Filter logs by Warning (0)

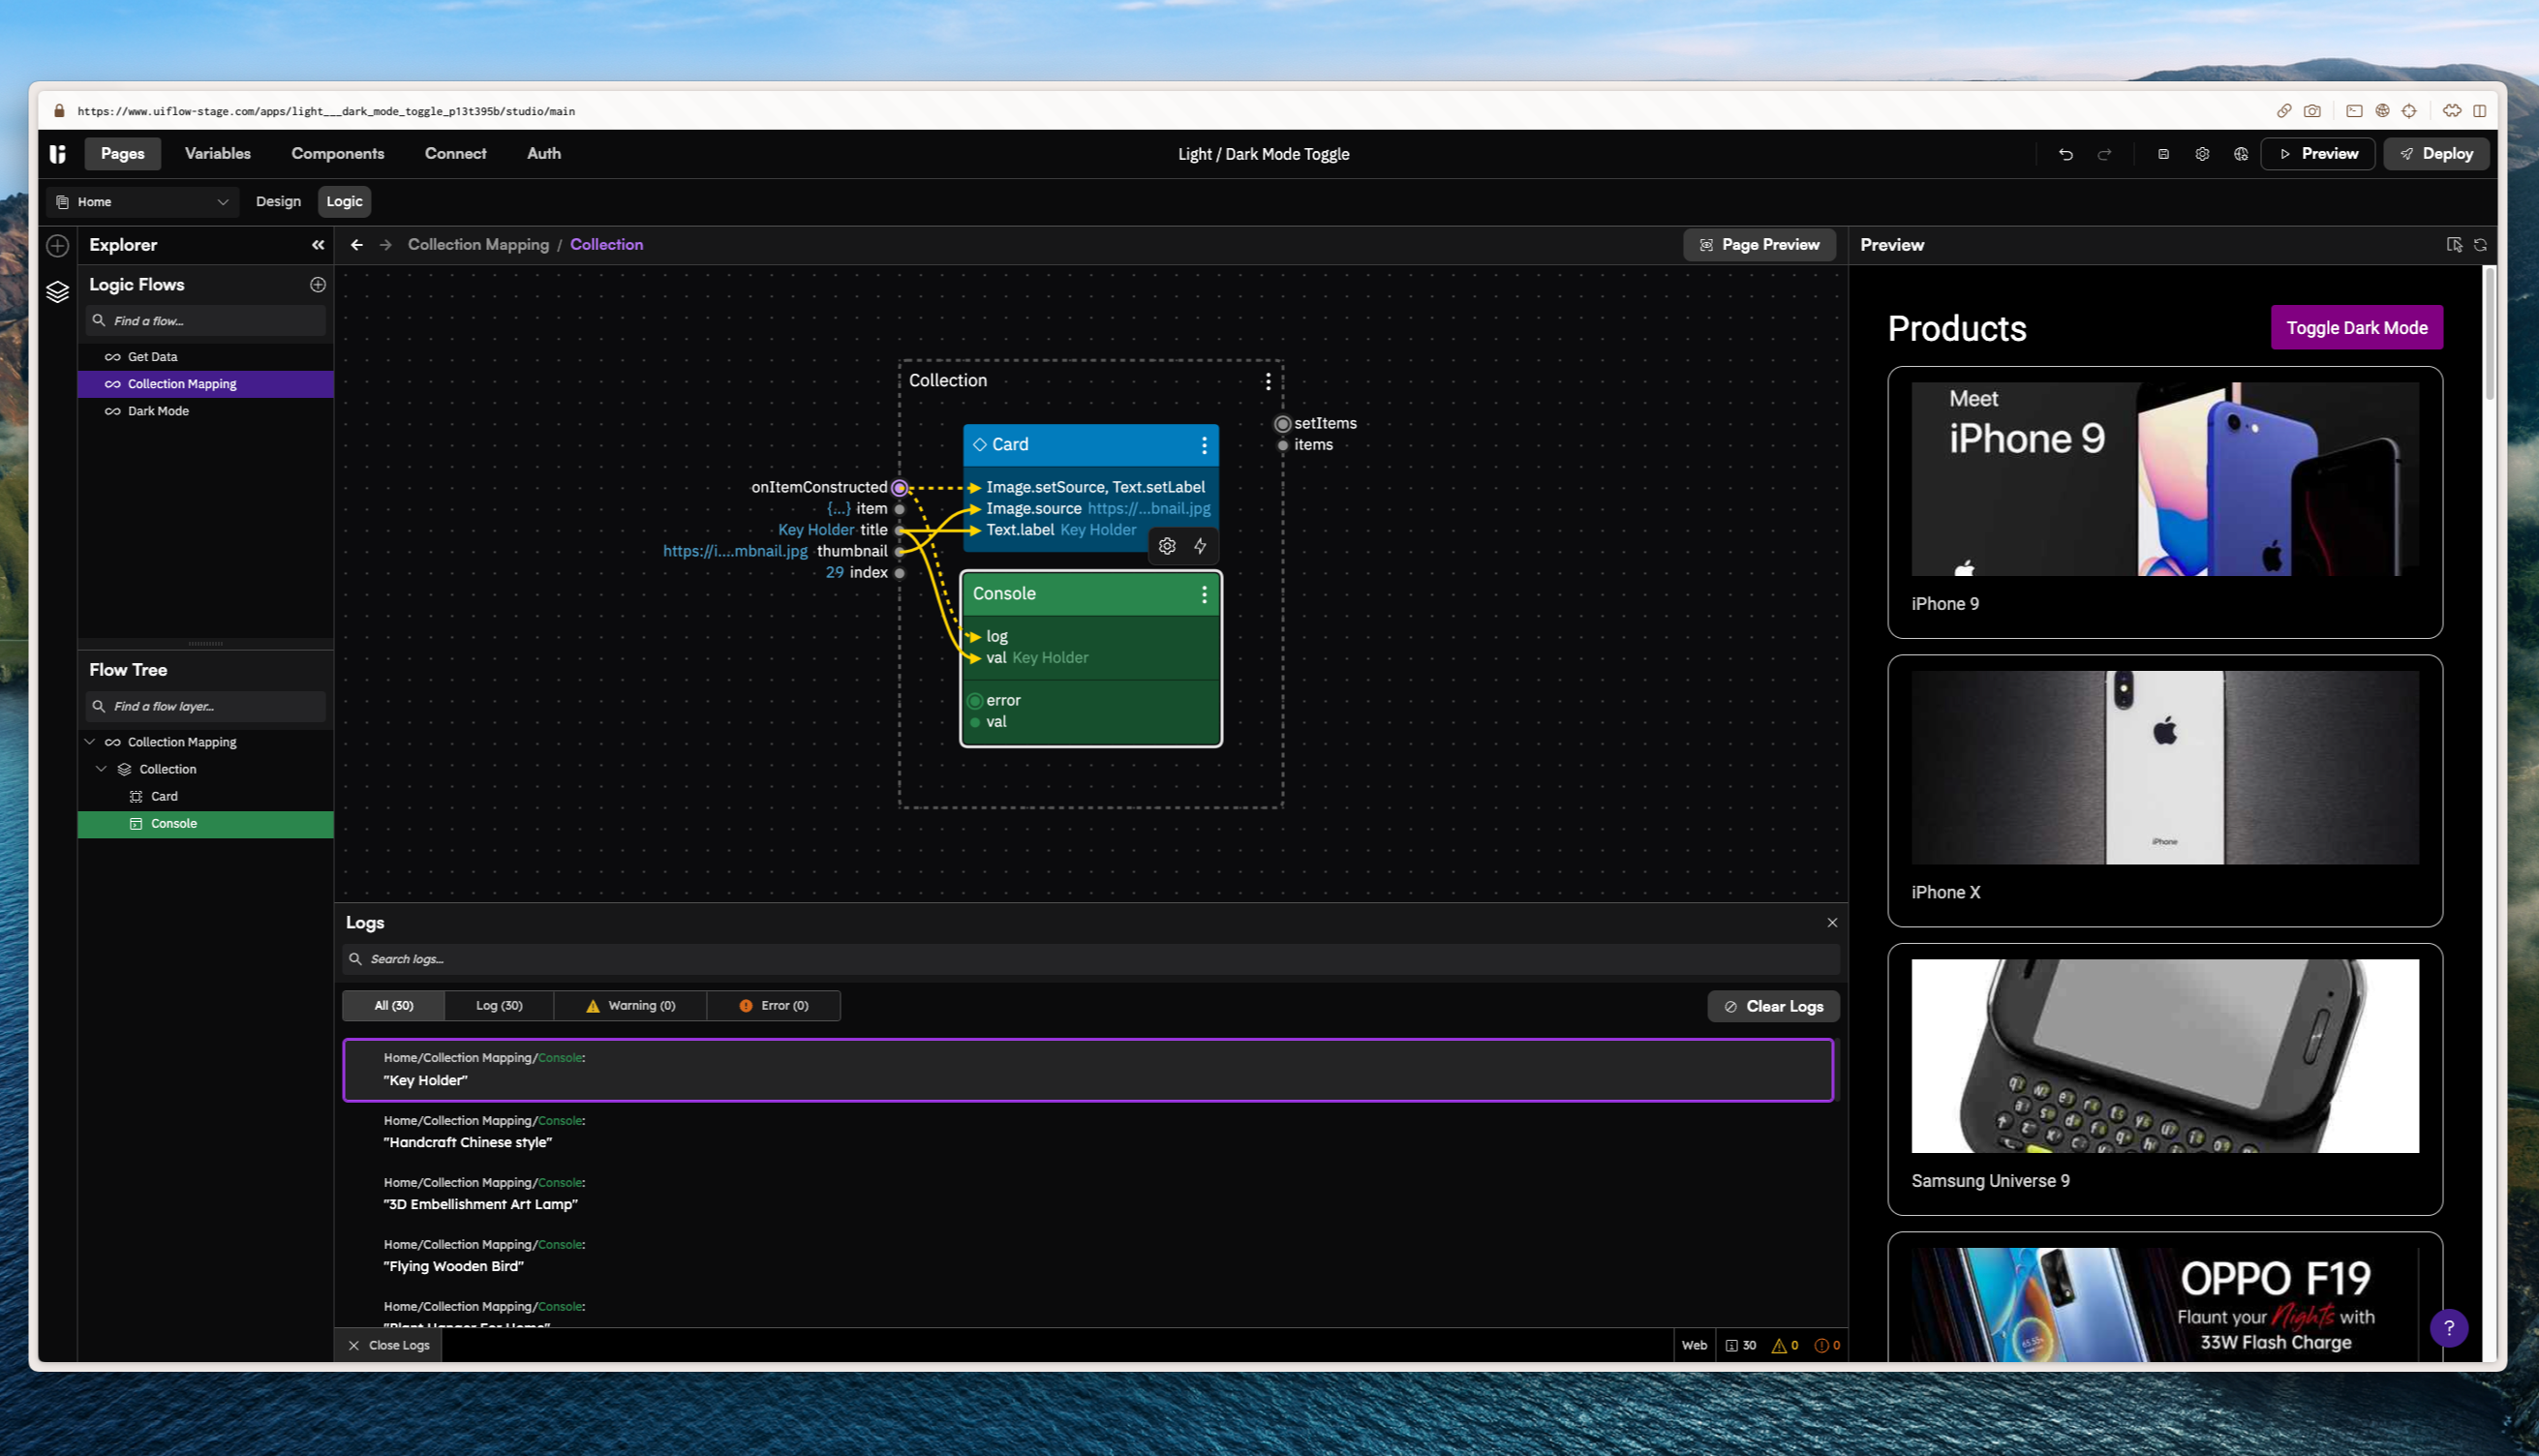(x=630, y=1006)
